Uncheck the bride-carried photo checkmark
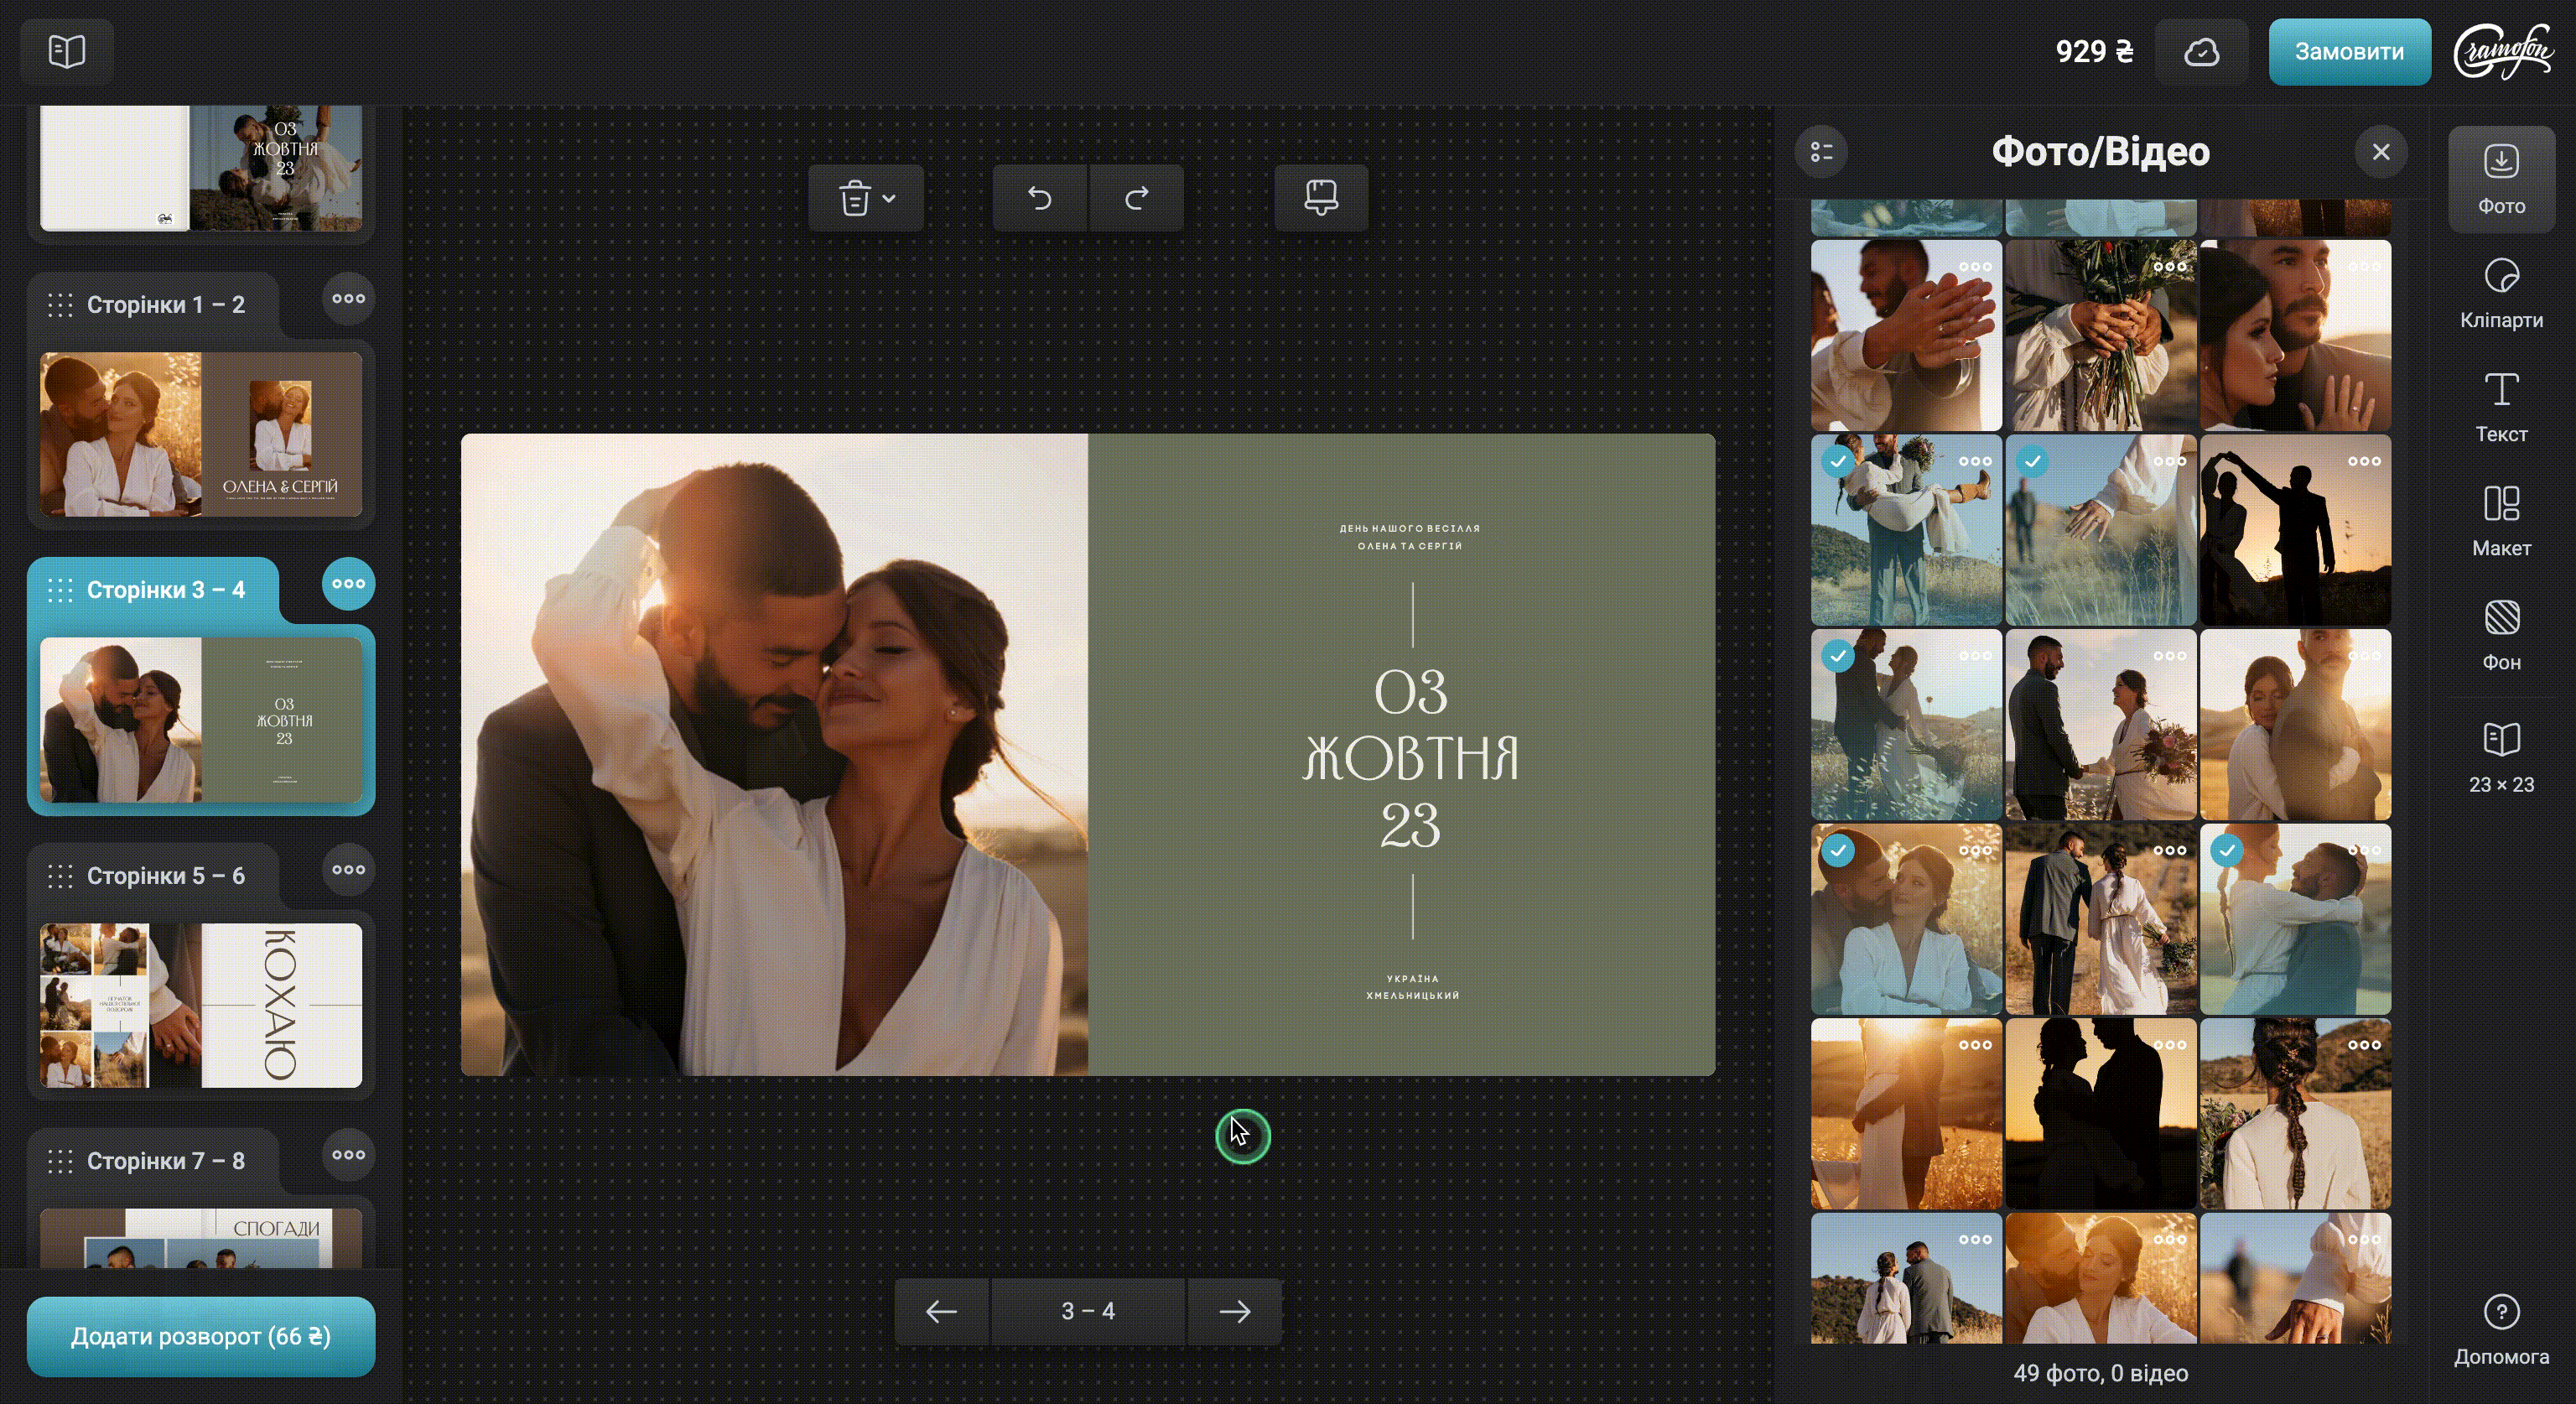Viewport: 2576px width, 1404px height. point(1837,461)
